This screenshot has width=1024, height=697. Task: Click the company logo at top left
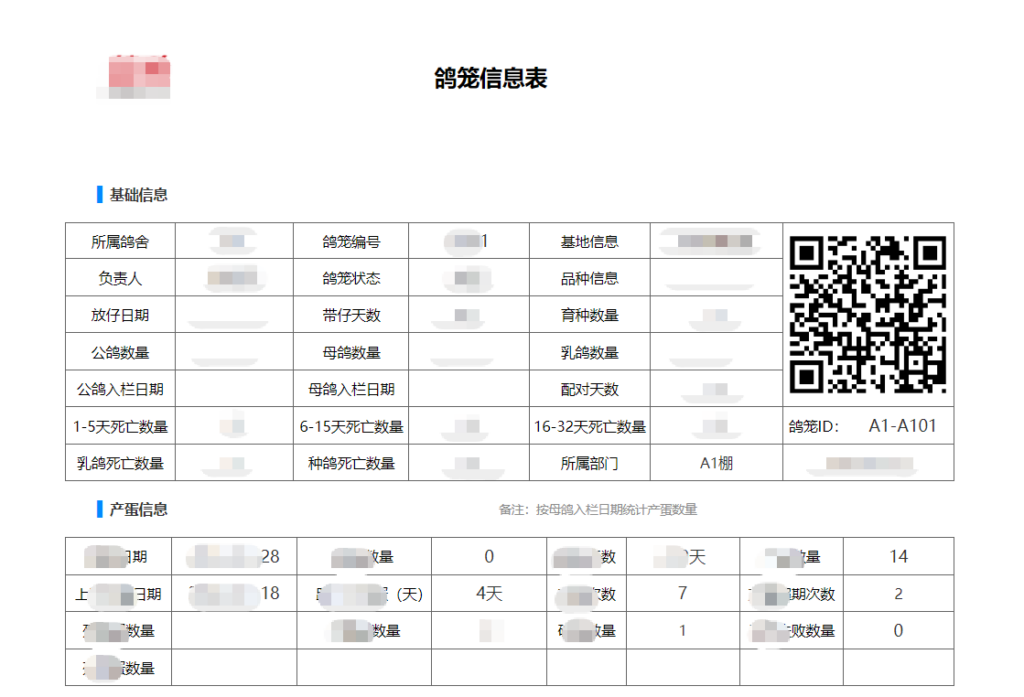pos(139,75)
